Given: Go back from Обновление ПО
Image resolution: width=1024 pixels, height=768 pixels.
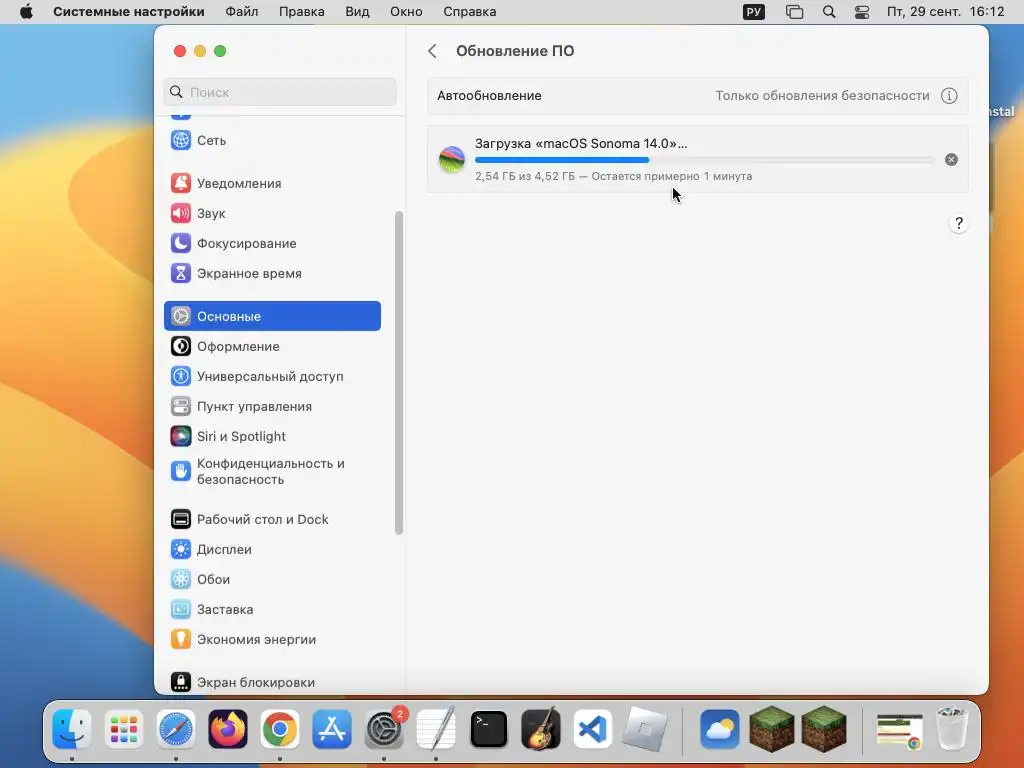Looking at the screenshot, I should (432, 51).
